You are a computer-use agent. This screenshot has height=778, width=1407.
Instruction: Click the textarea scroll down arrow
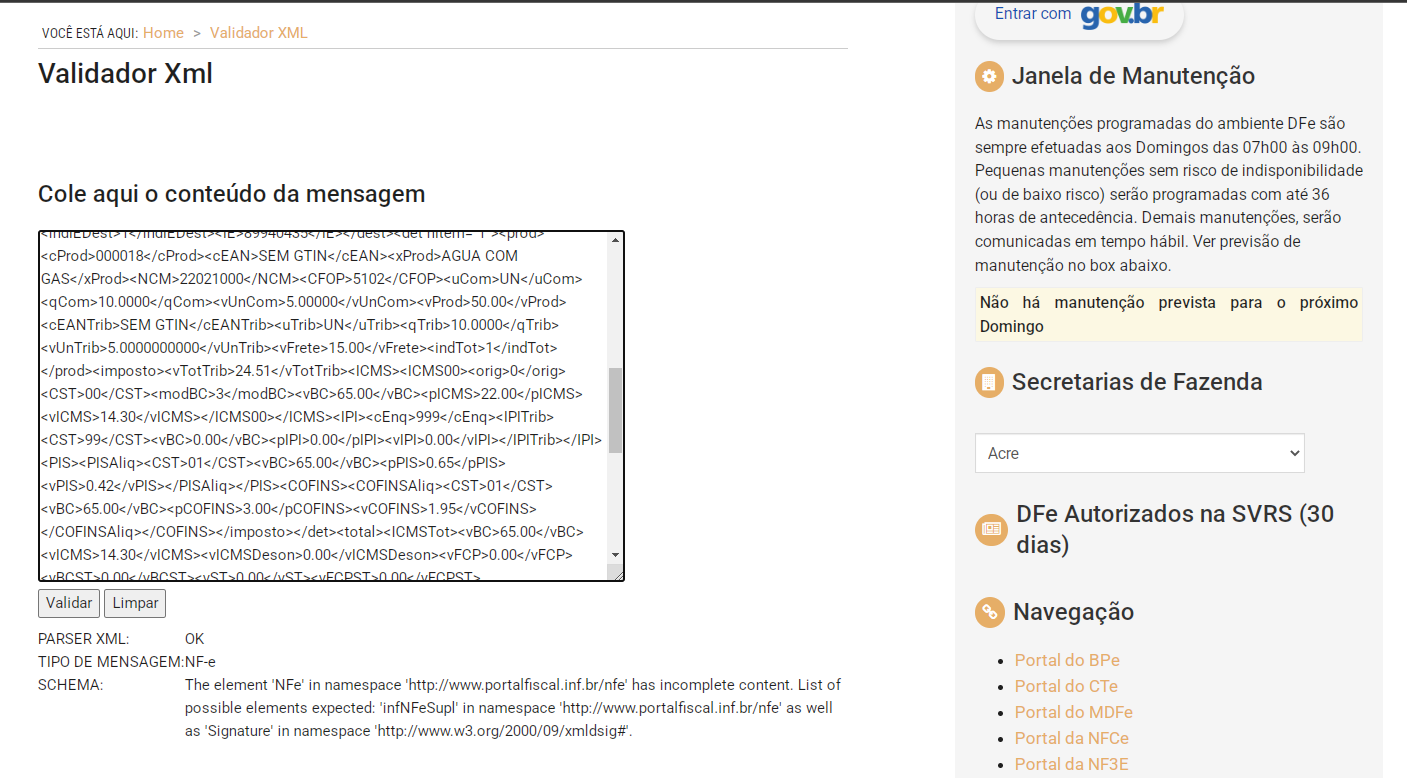[615, 555]
